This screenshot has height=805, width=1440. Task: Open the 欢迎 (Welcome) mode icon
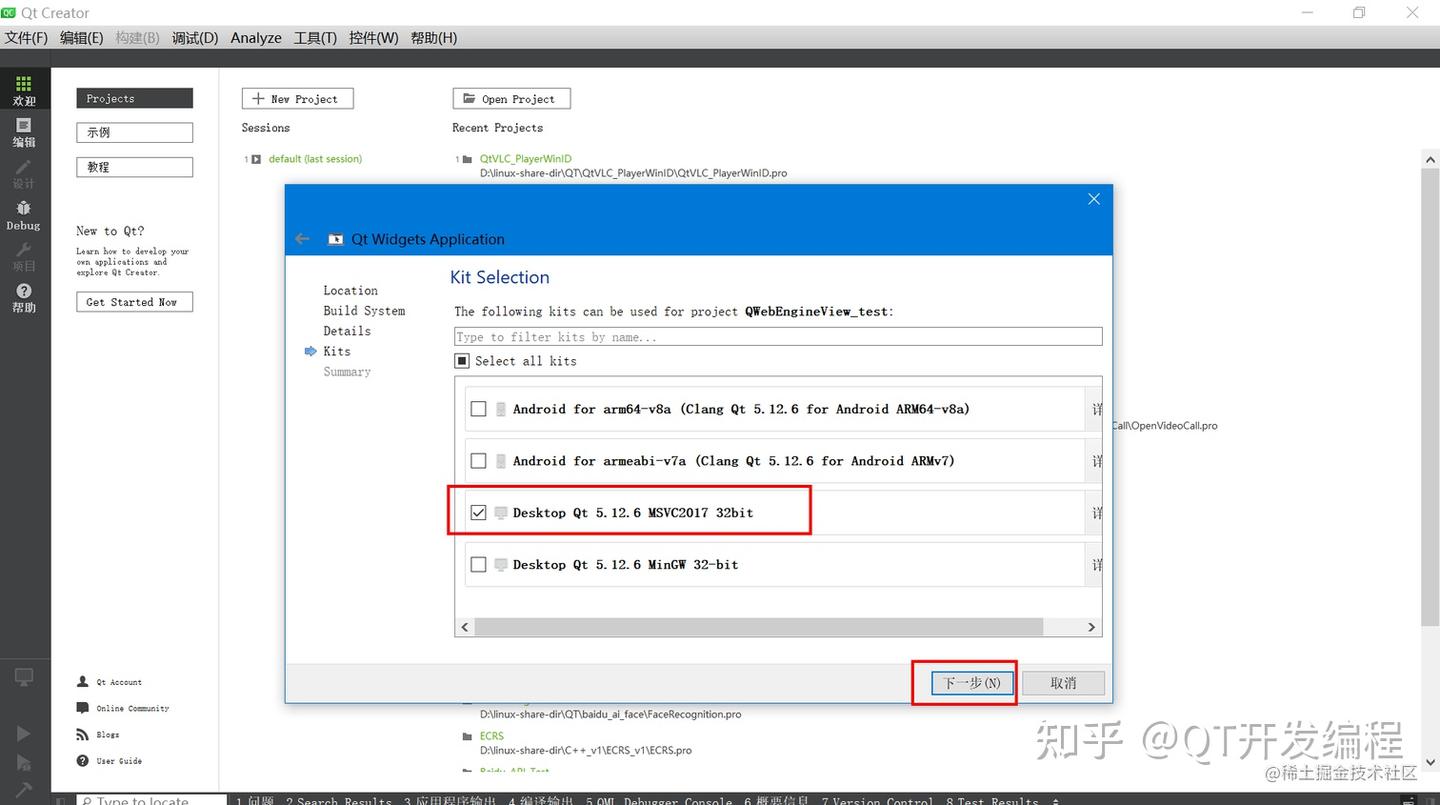(x=23, y=87)
